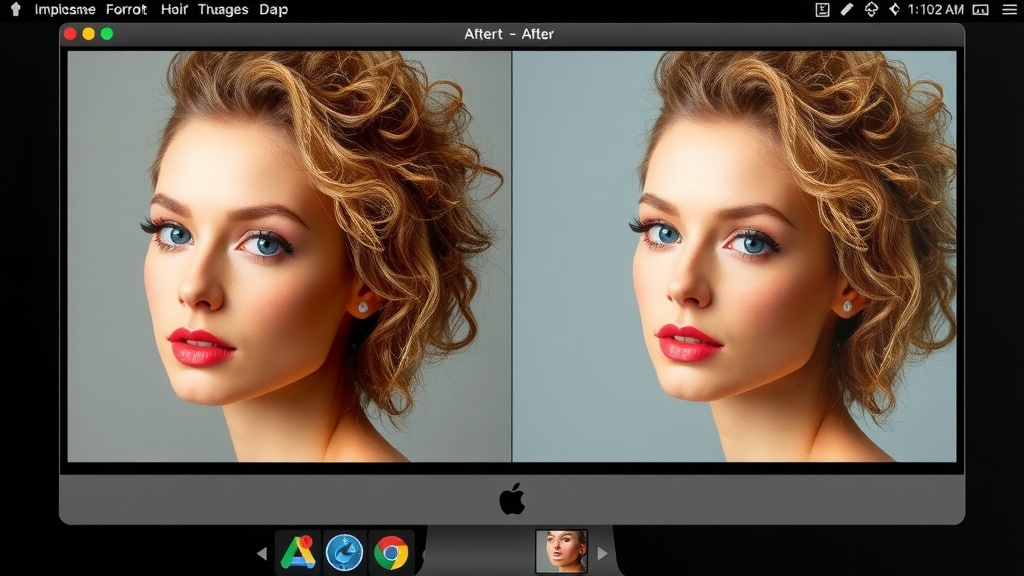Click the Hoir menu item
Image resolution: width=1024 pixels, height=576 pixels.
coord(172,9)
